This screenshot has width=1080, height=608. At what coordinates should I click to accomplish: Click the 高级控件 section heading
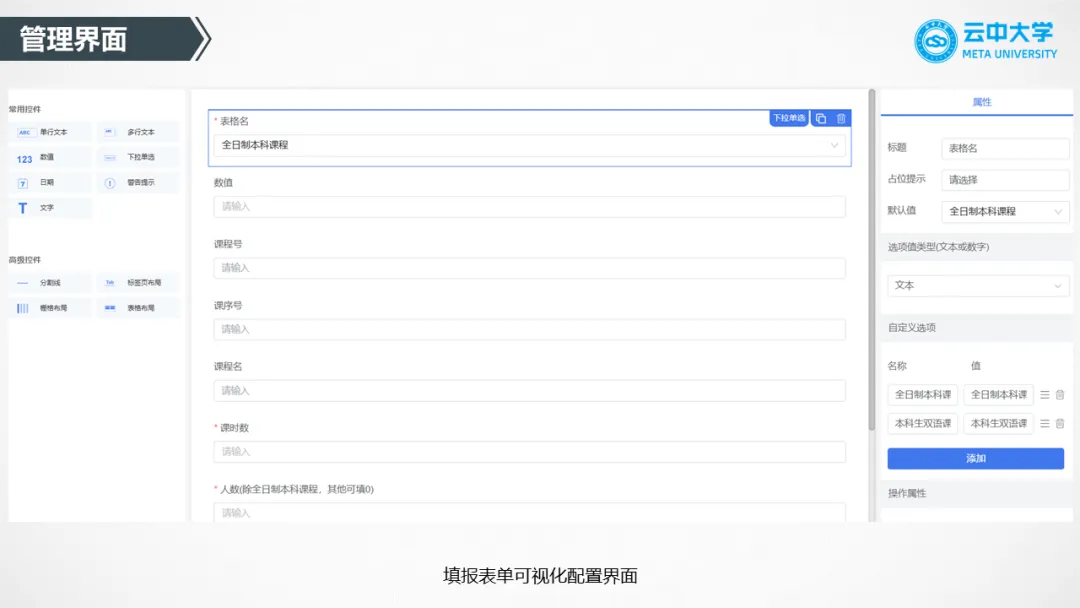tap(25, 260)
